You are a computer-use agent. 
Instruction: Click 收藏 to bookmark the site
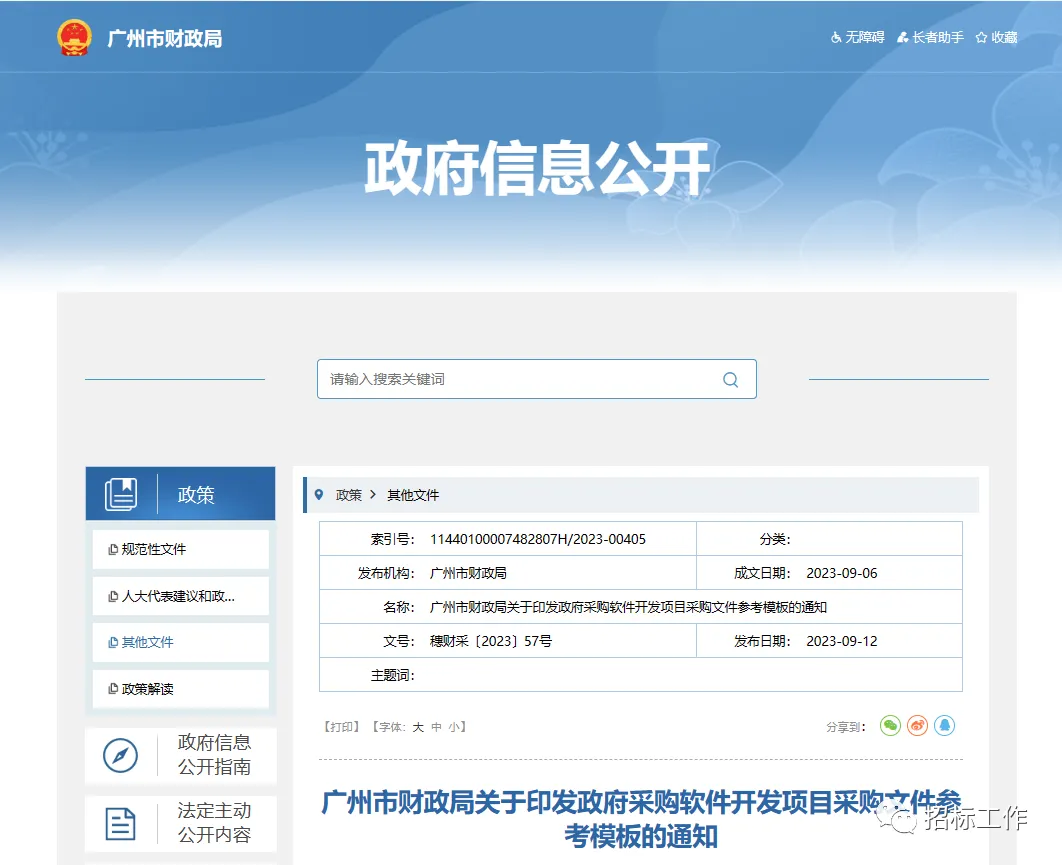[x=996, y=37]
